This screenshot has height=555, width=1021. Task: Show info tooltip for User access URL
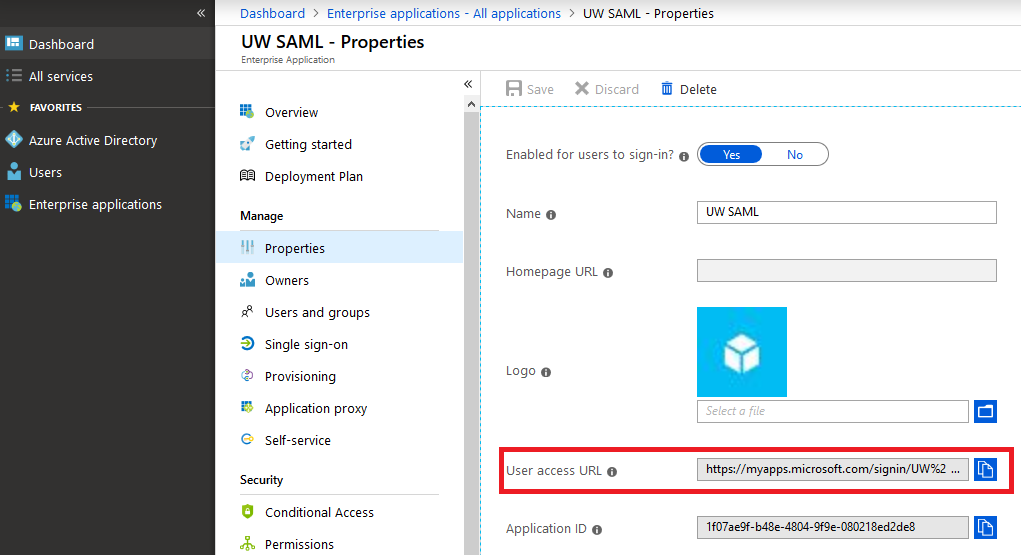[x=611, y=472]
